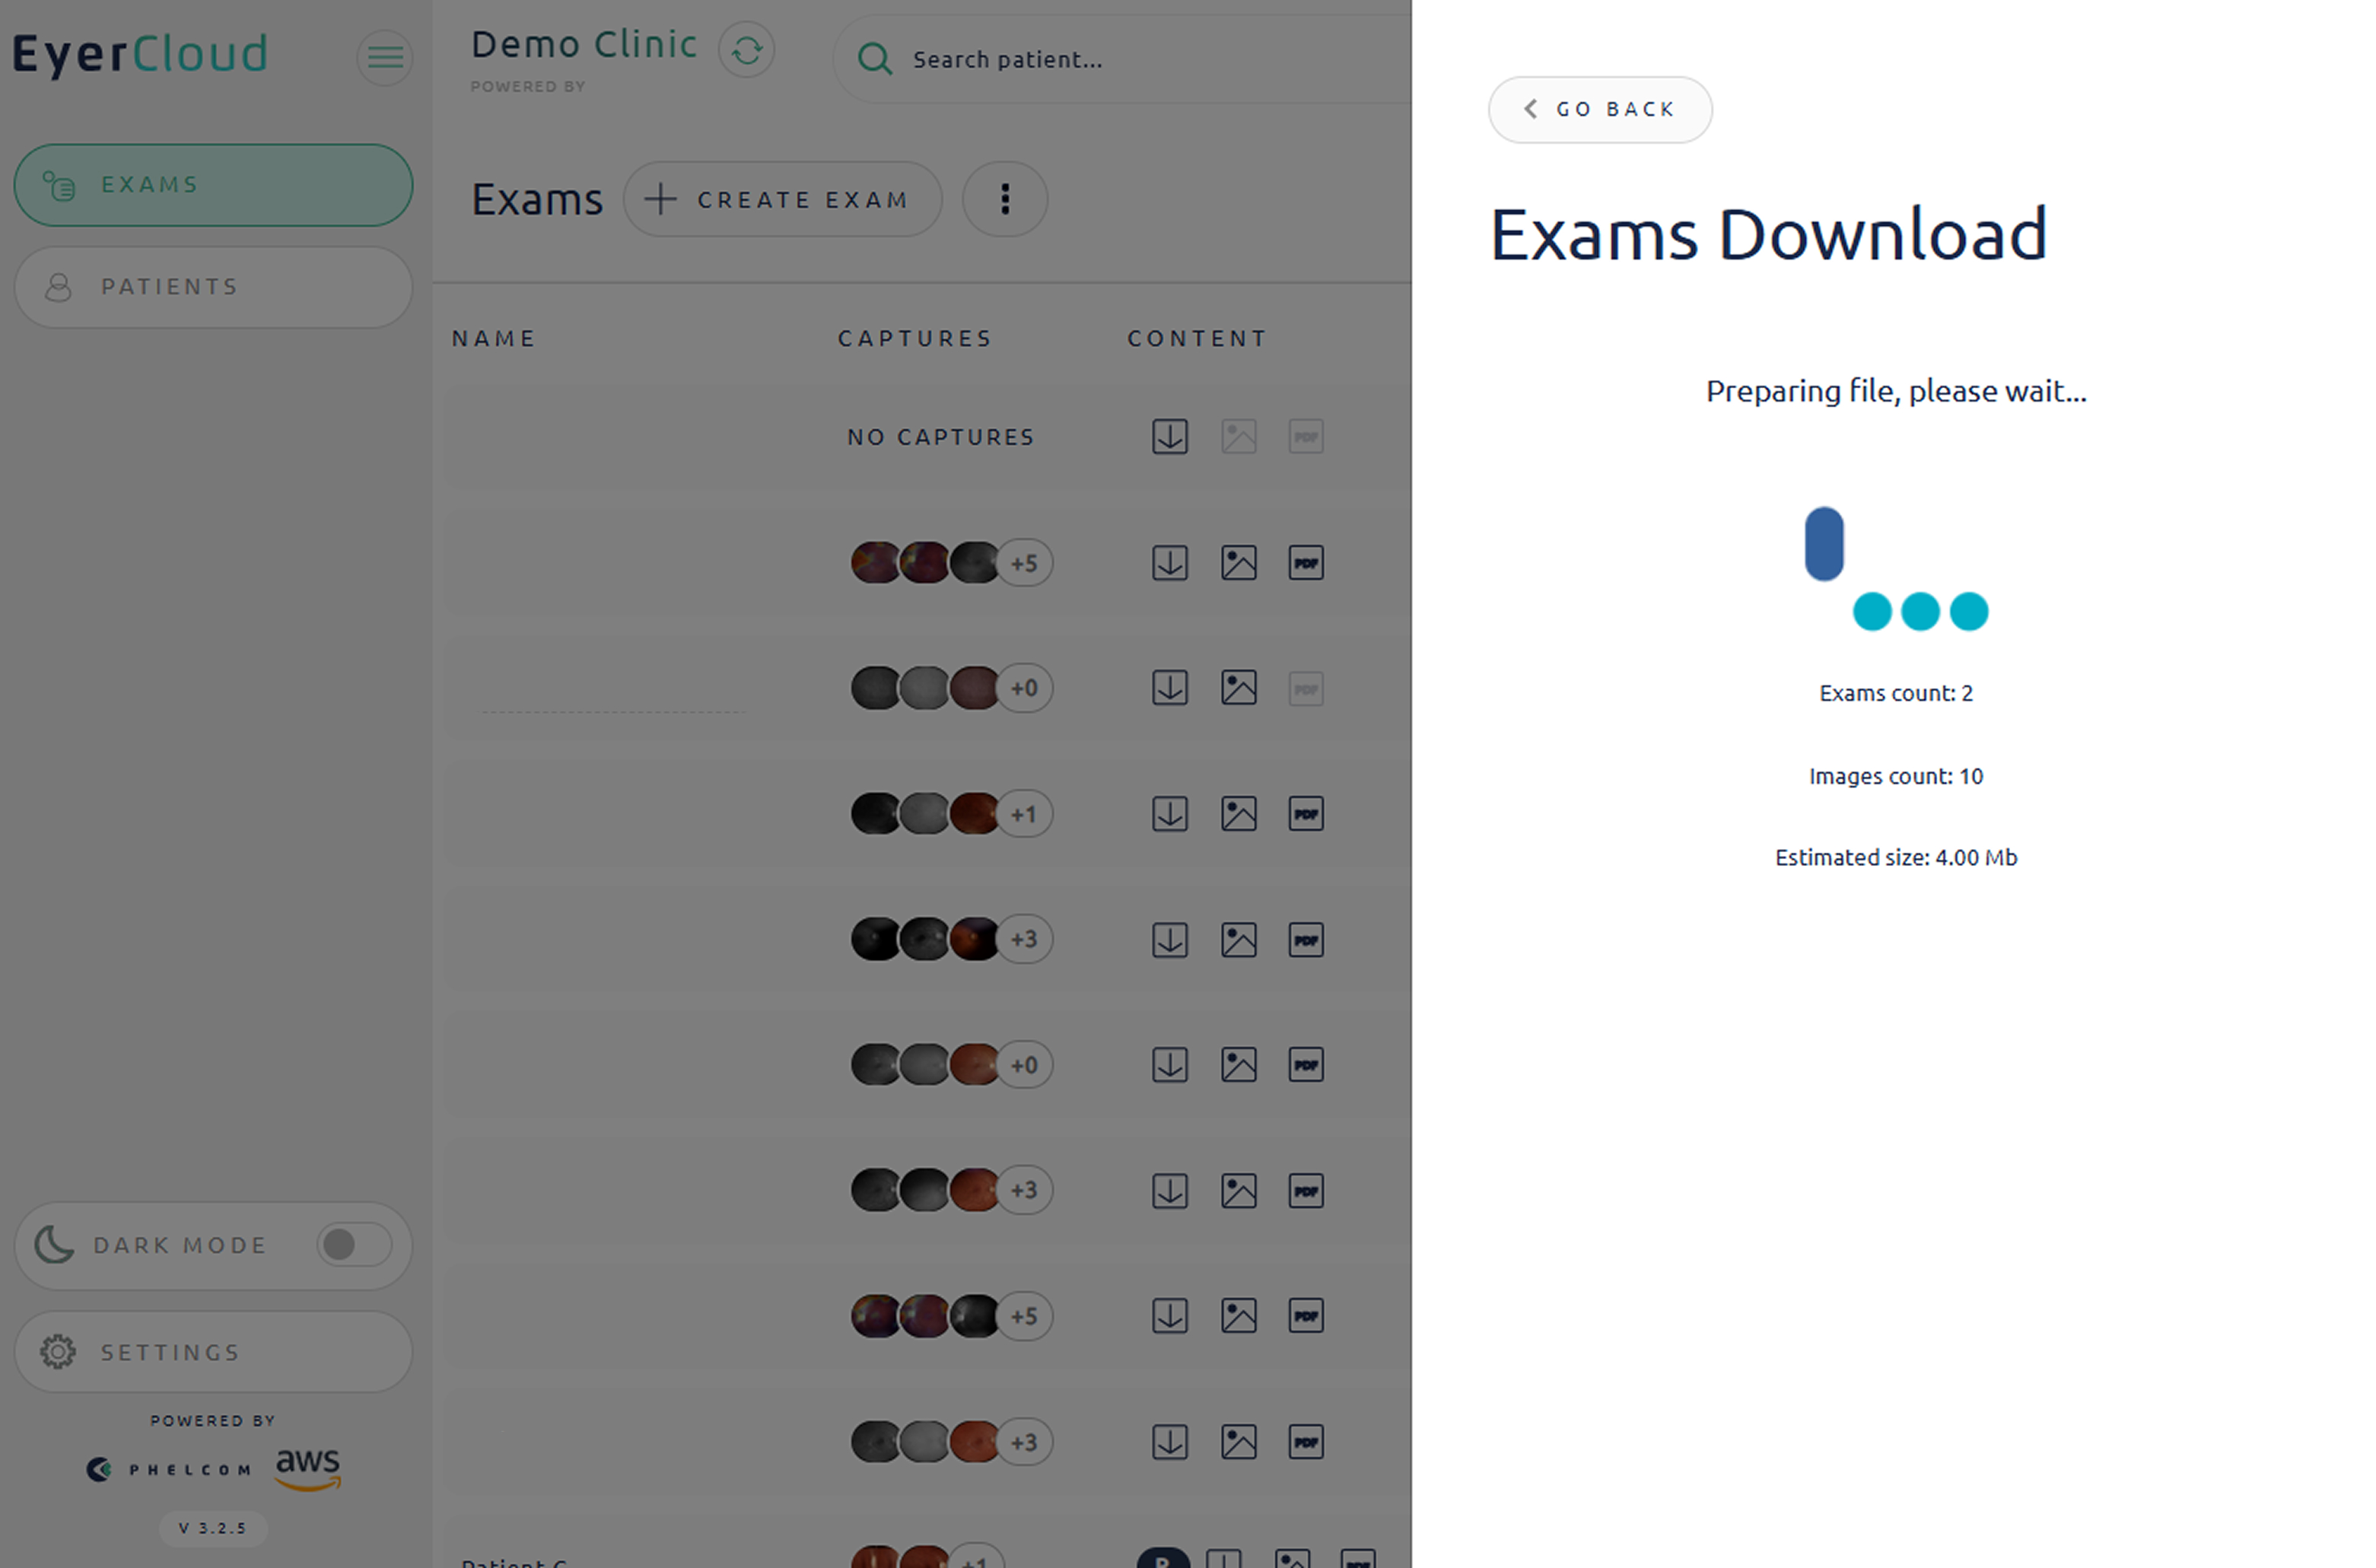2376x1568 pixels.
Task: Open the three-dot options menu beside Create Exam
Action: [1004, 200]
